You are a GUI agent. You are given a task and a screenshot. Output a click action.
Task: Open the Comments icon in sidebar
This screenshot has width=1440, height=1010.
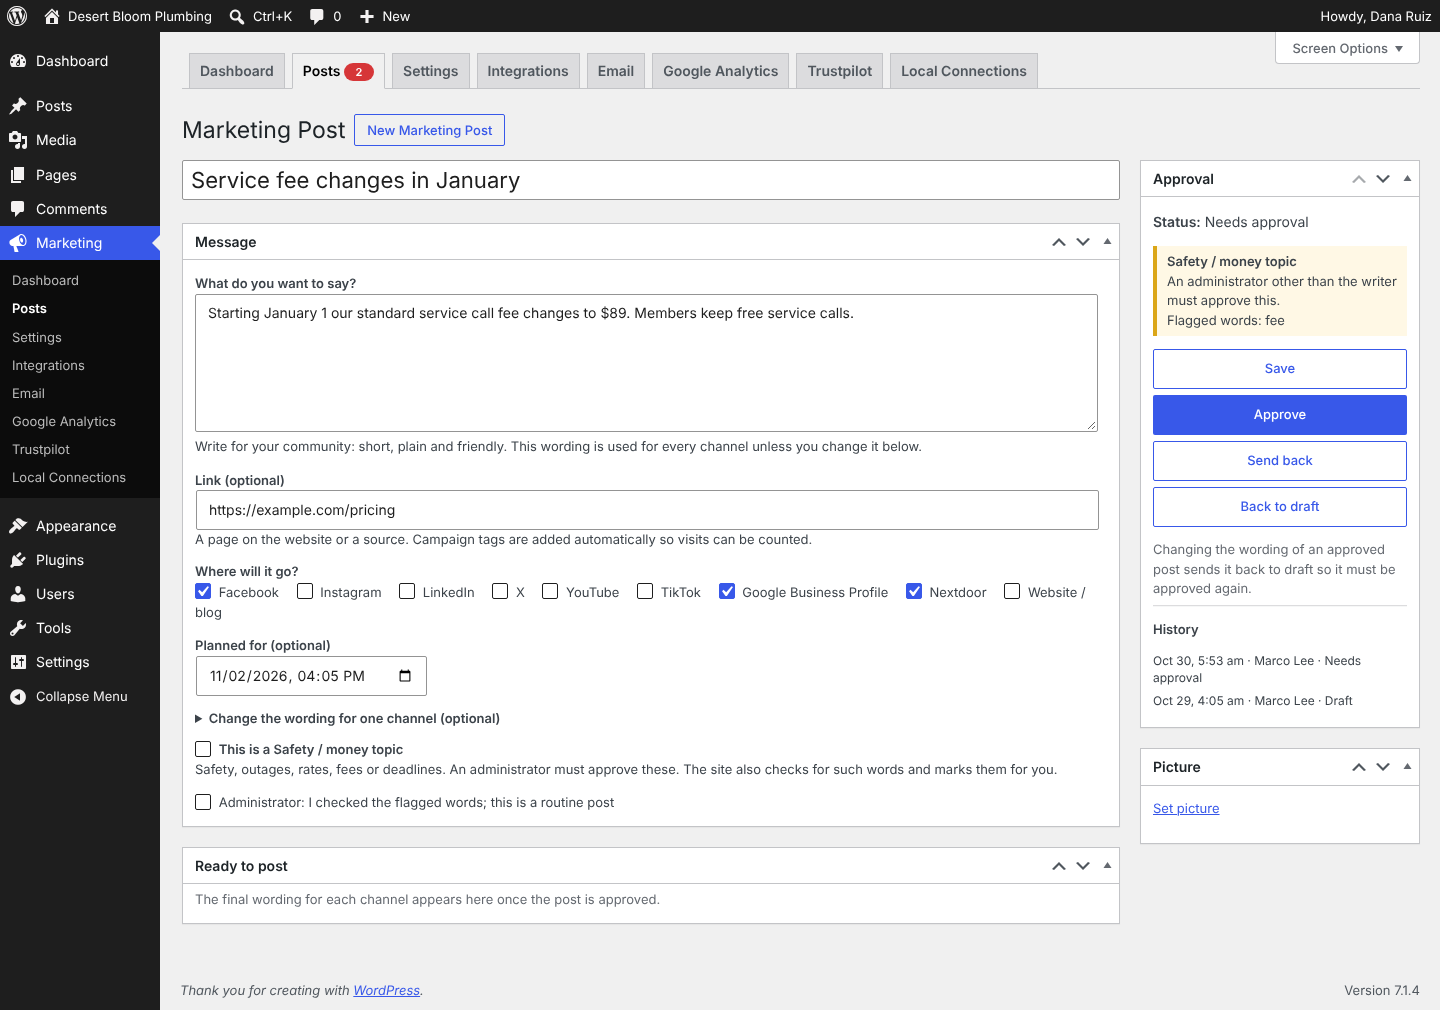coord(18,209)
